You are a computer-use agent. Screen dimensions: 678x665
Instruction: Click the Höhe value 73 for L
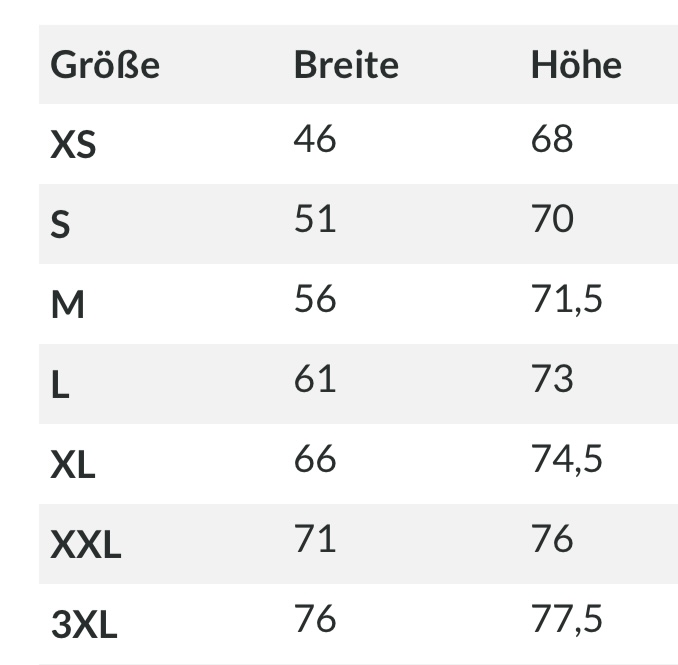[x=551, y=380]
